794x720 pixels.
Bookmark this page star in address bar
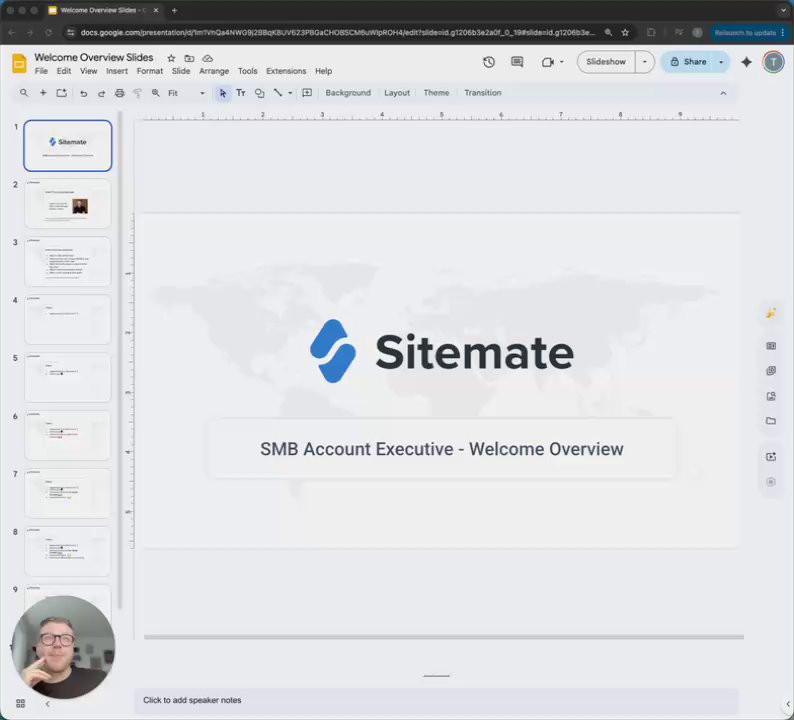(x=625, y=32)
